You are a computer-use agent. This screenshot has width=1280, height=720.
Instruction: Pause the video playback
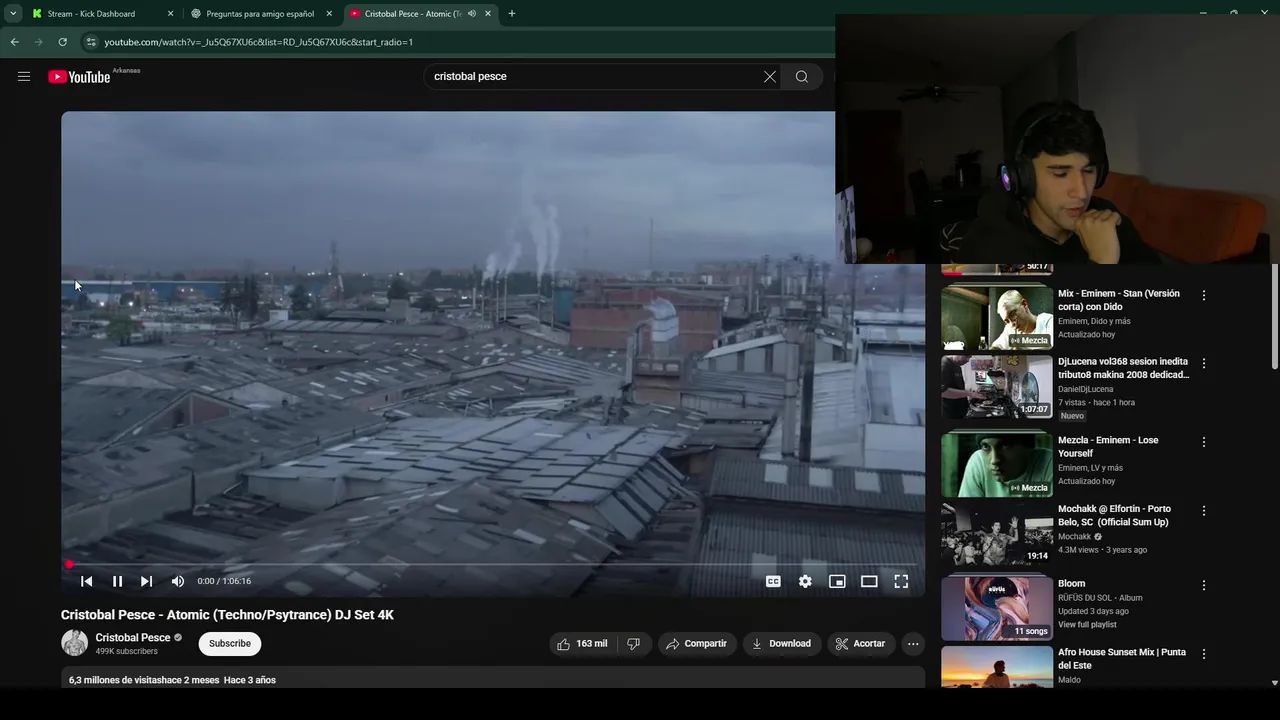coord(117,581)
